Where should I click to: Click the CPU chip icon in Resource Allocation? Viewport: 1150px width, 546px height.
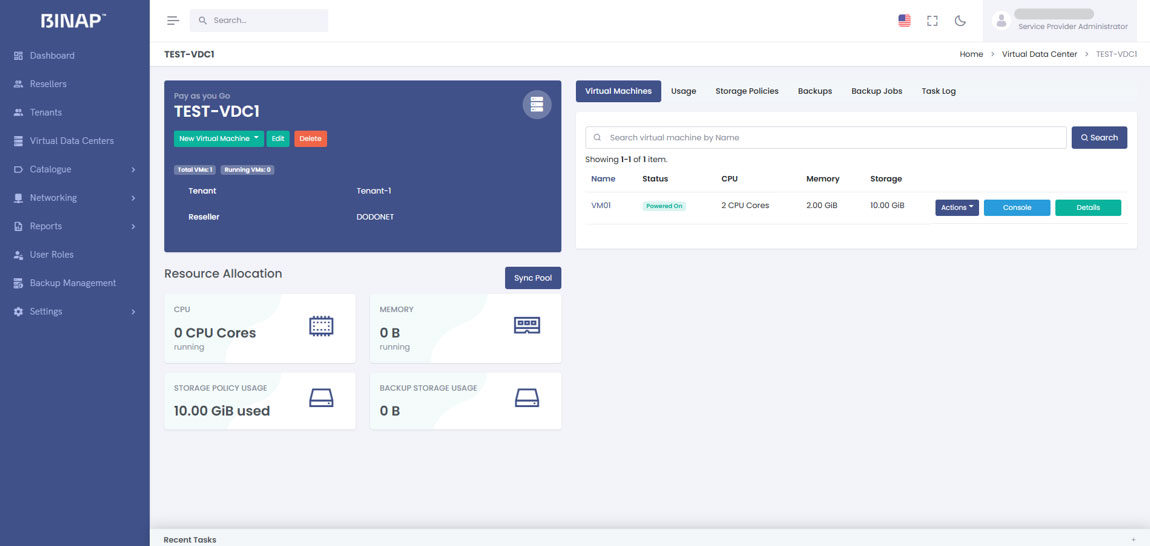321,326
